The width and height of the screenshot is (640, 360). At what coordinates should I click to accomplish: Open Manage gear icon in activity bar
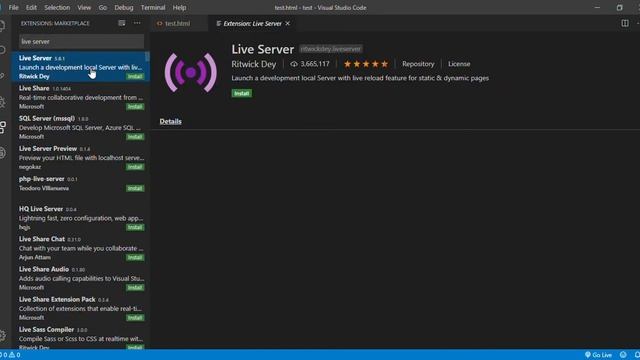[2, 336]
